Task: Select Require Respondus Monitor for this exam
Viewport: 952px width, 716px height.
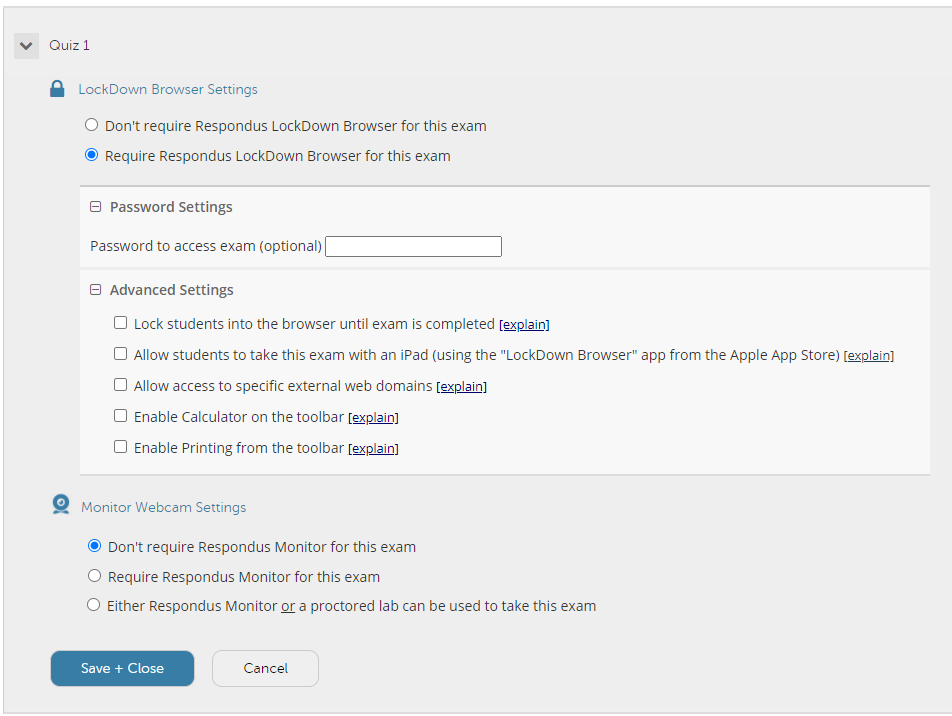Action: (x=94, y=576)
